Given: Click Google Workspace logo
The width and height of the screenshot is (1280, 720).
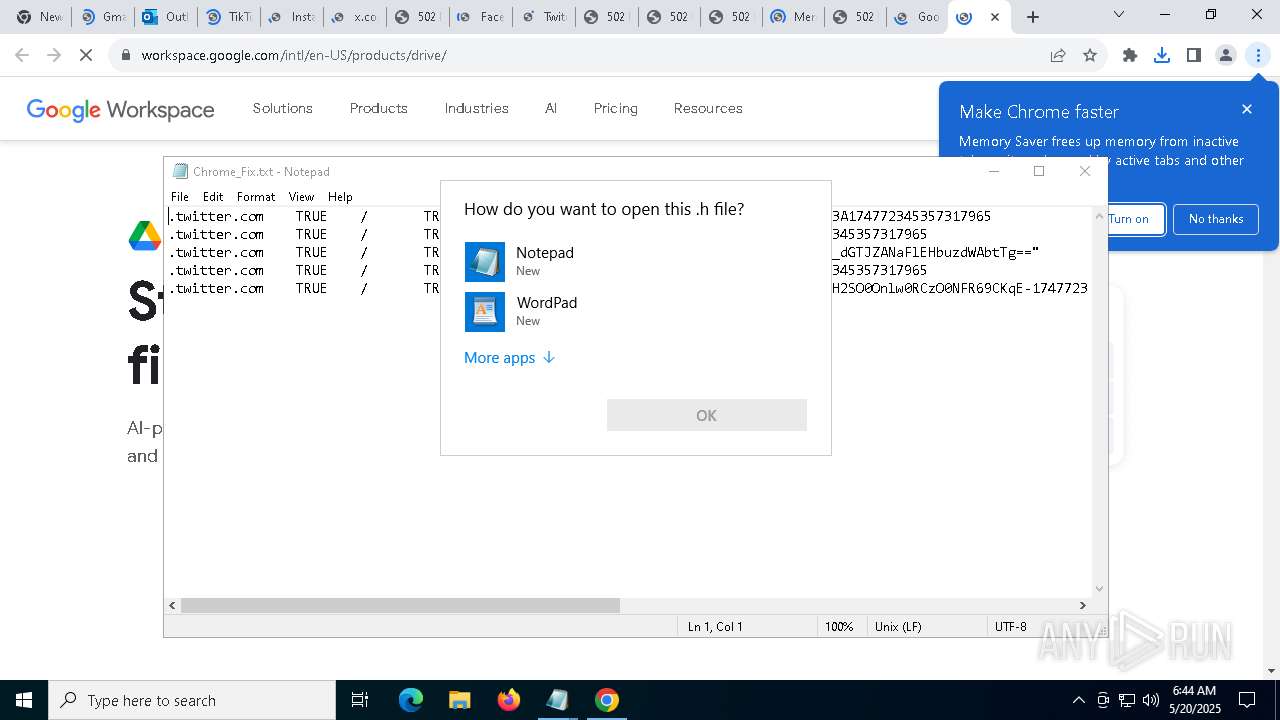Looking at the screenshot, I should pos(120,109).
